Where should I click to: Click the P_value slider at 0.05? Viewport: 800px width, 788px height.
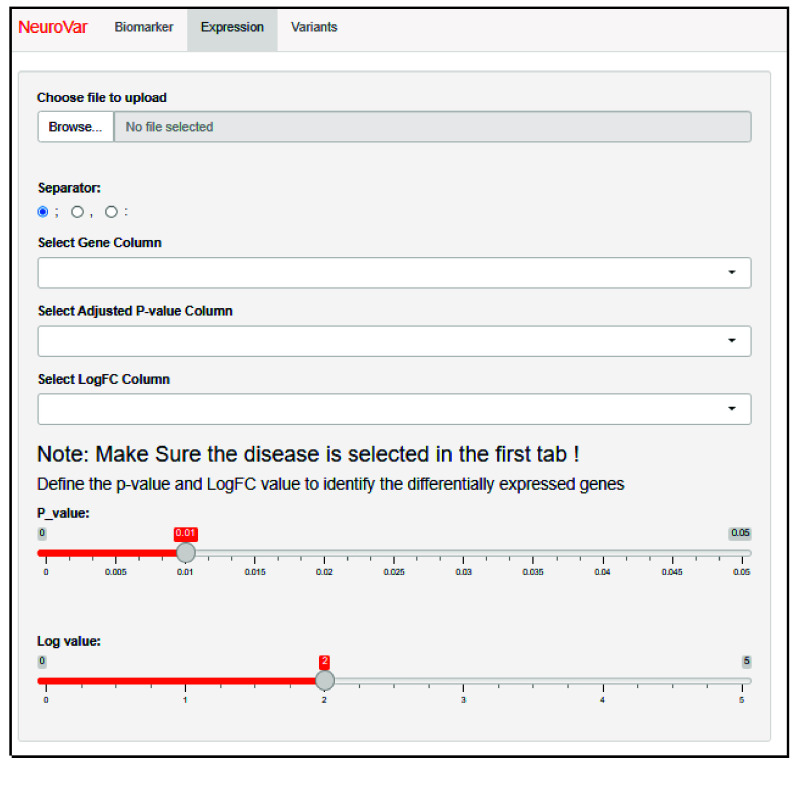[741, 552]
